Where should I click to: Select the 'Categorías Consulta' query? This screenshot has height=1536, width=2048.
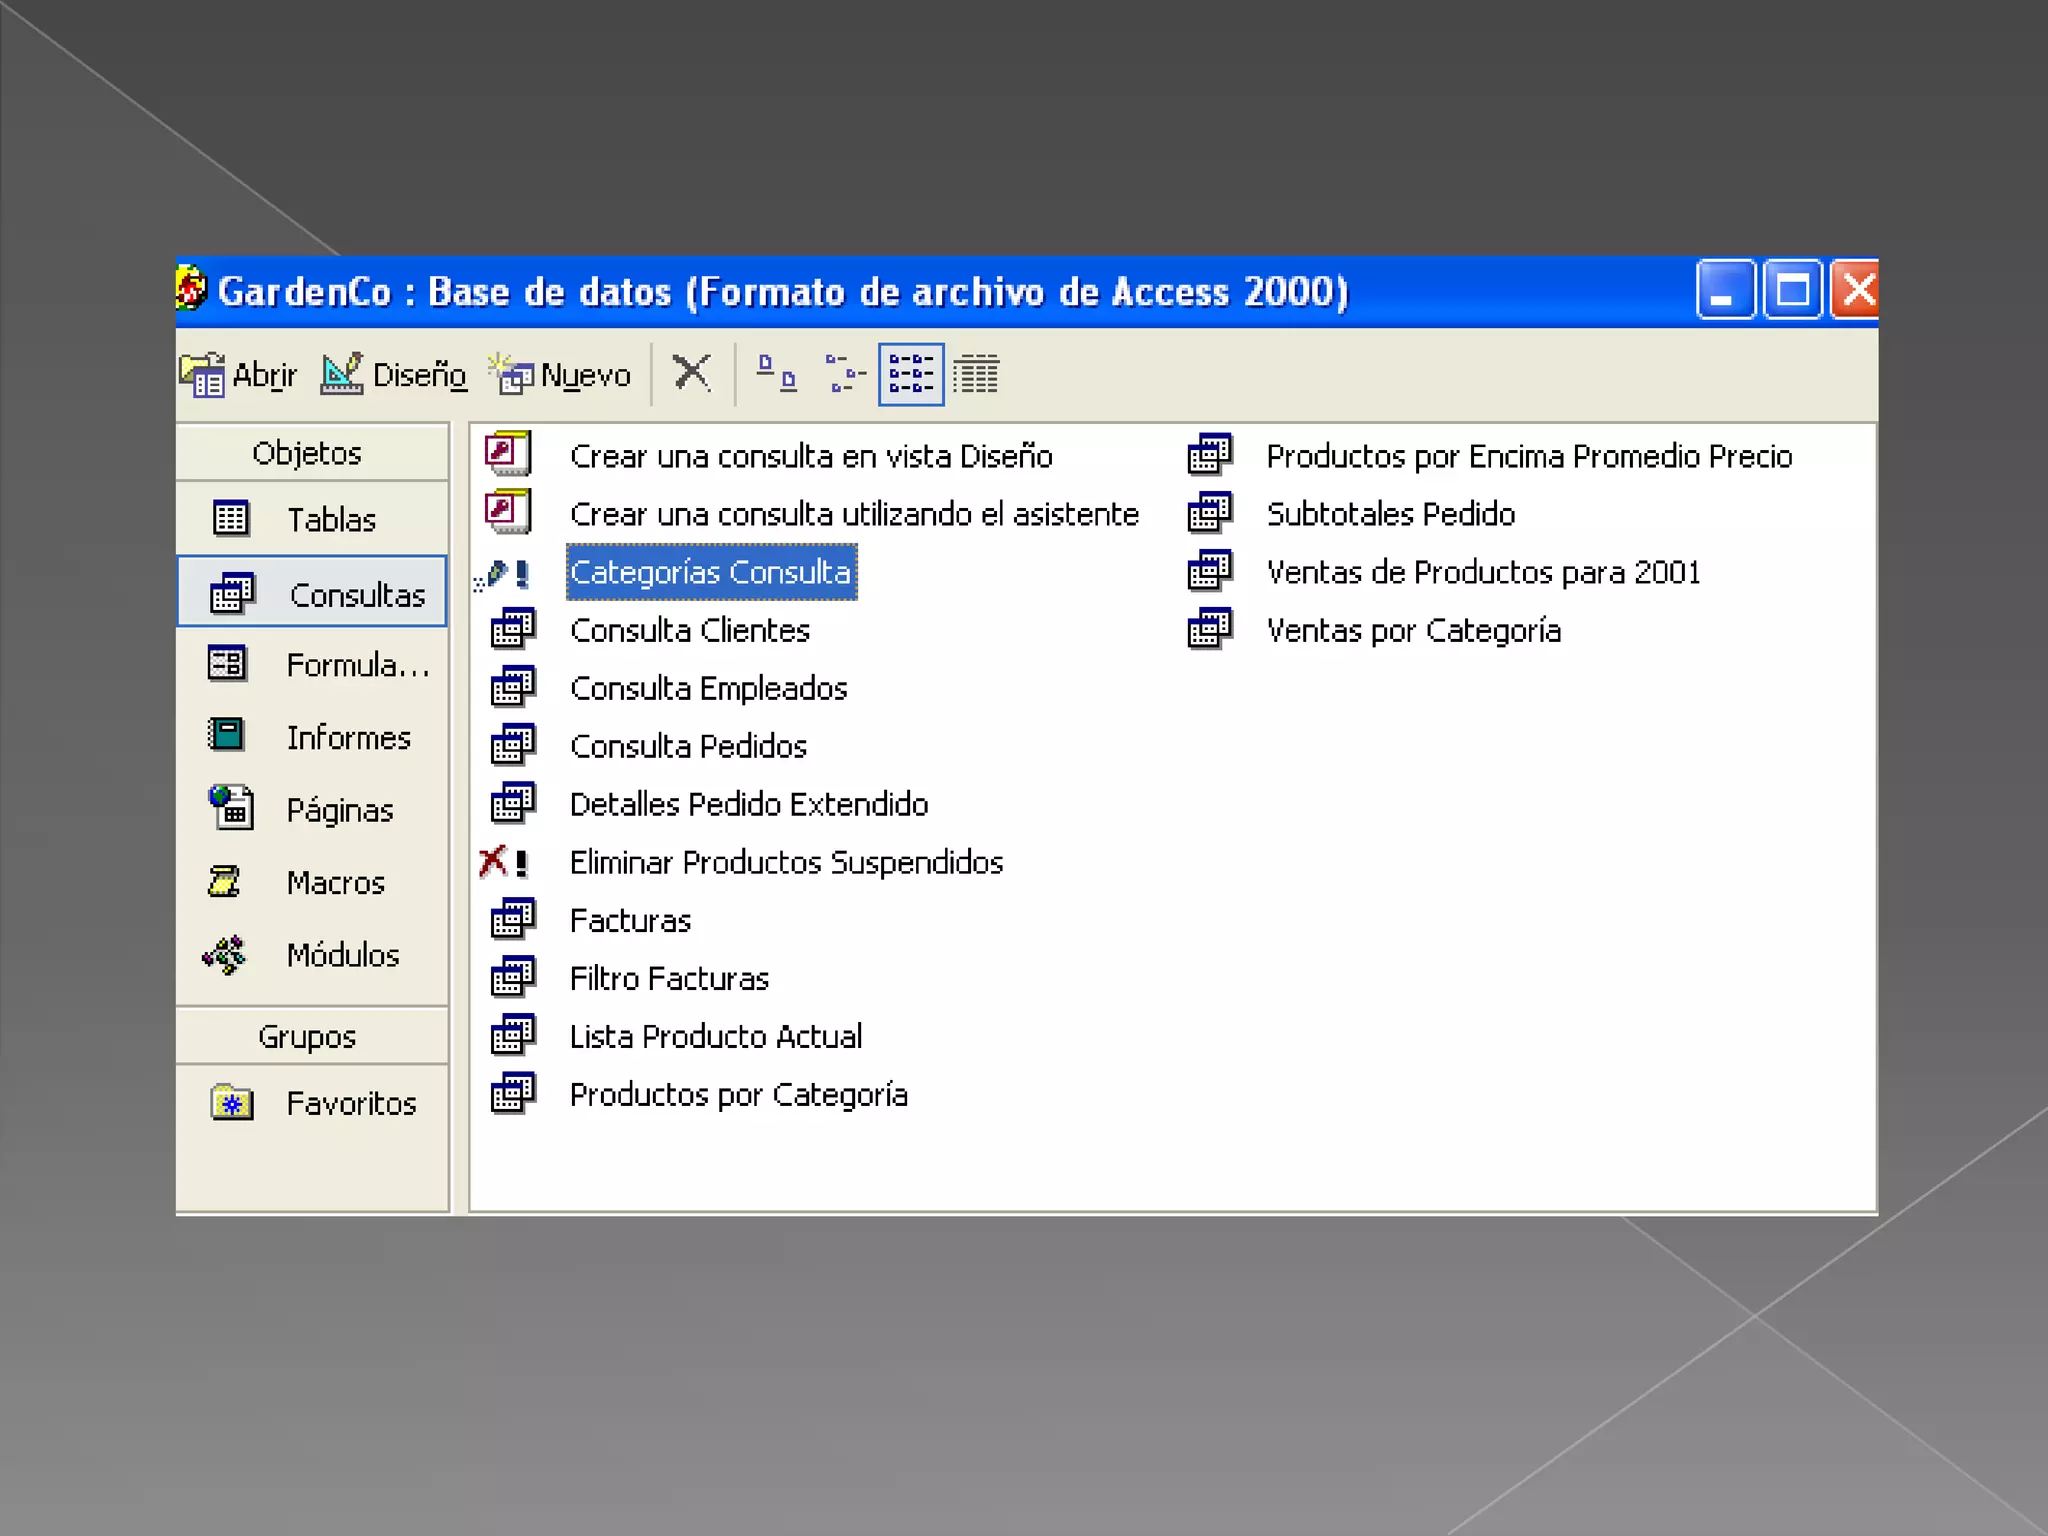point(711,572)
